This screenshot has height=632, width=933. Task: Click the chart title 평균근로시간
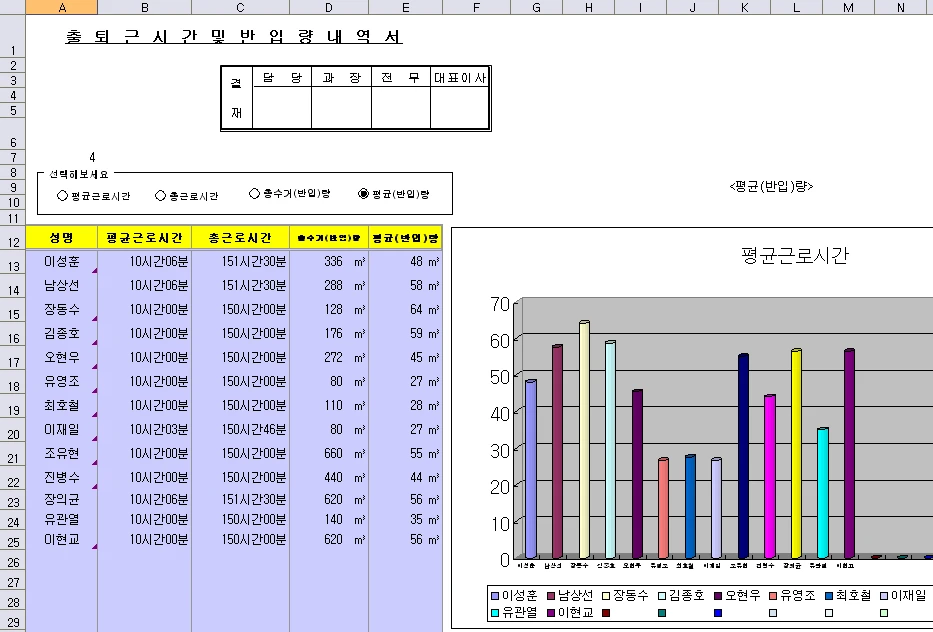click(794, 255)
